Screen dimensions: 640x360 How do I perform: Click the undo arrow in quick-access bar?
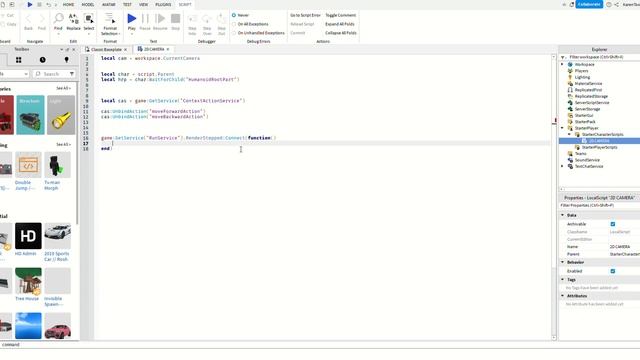click(x=49, y=4)
